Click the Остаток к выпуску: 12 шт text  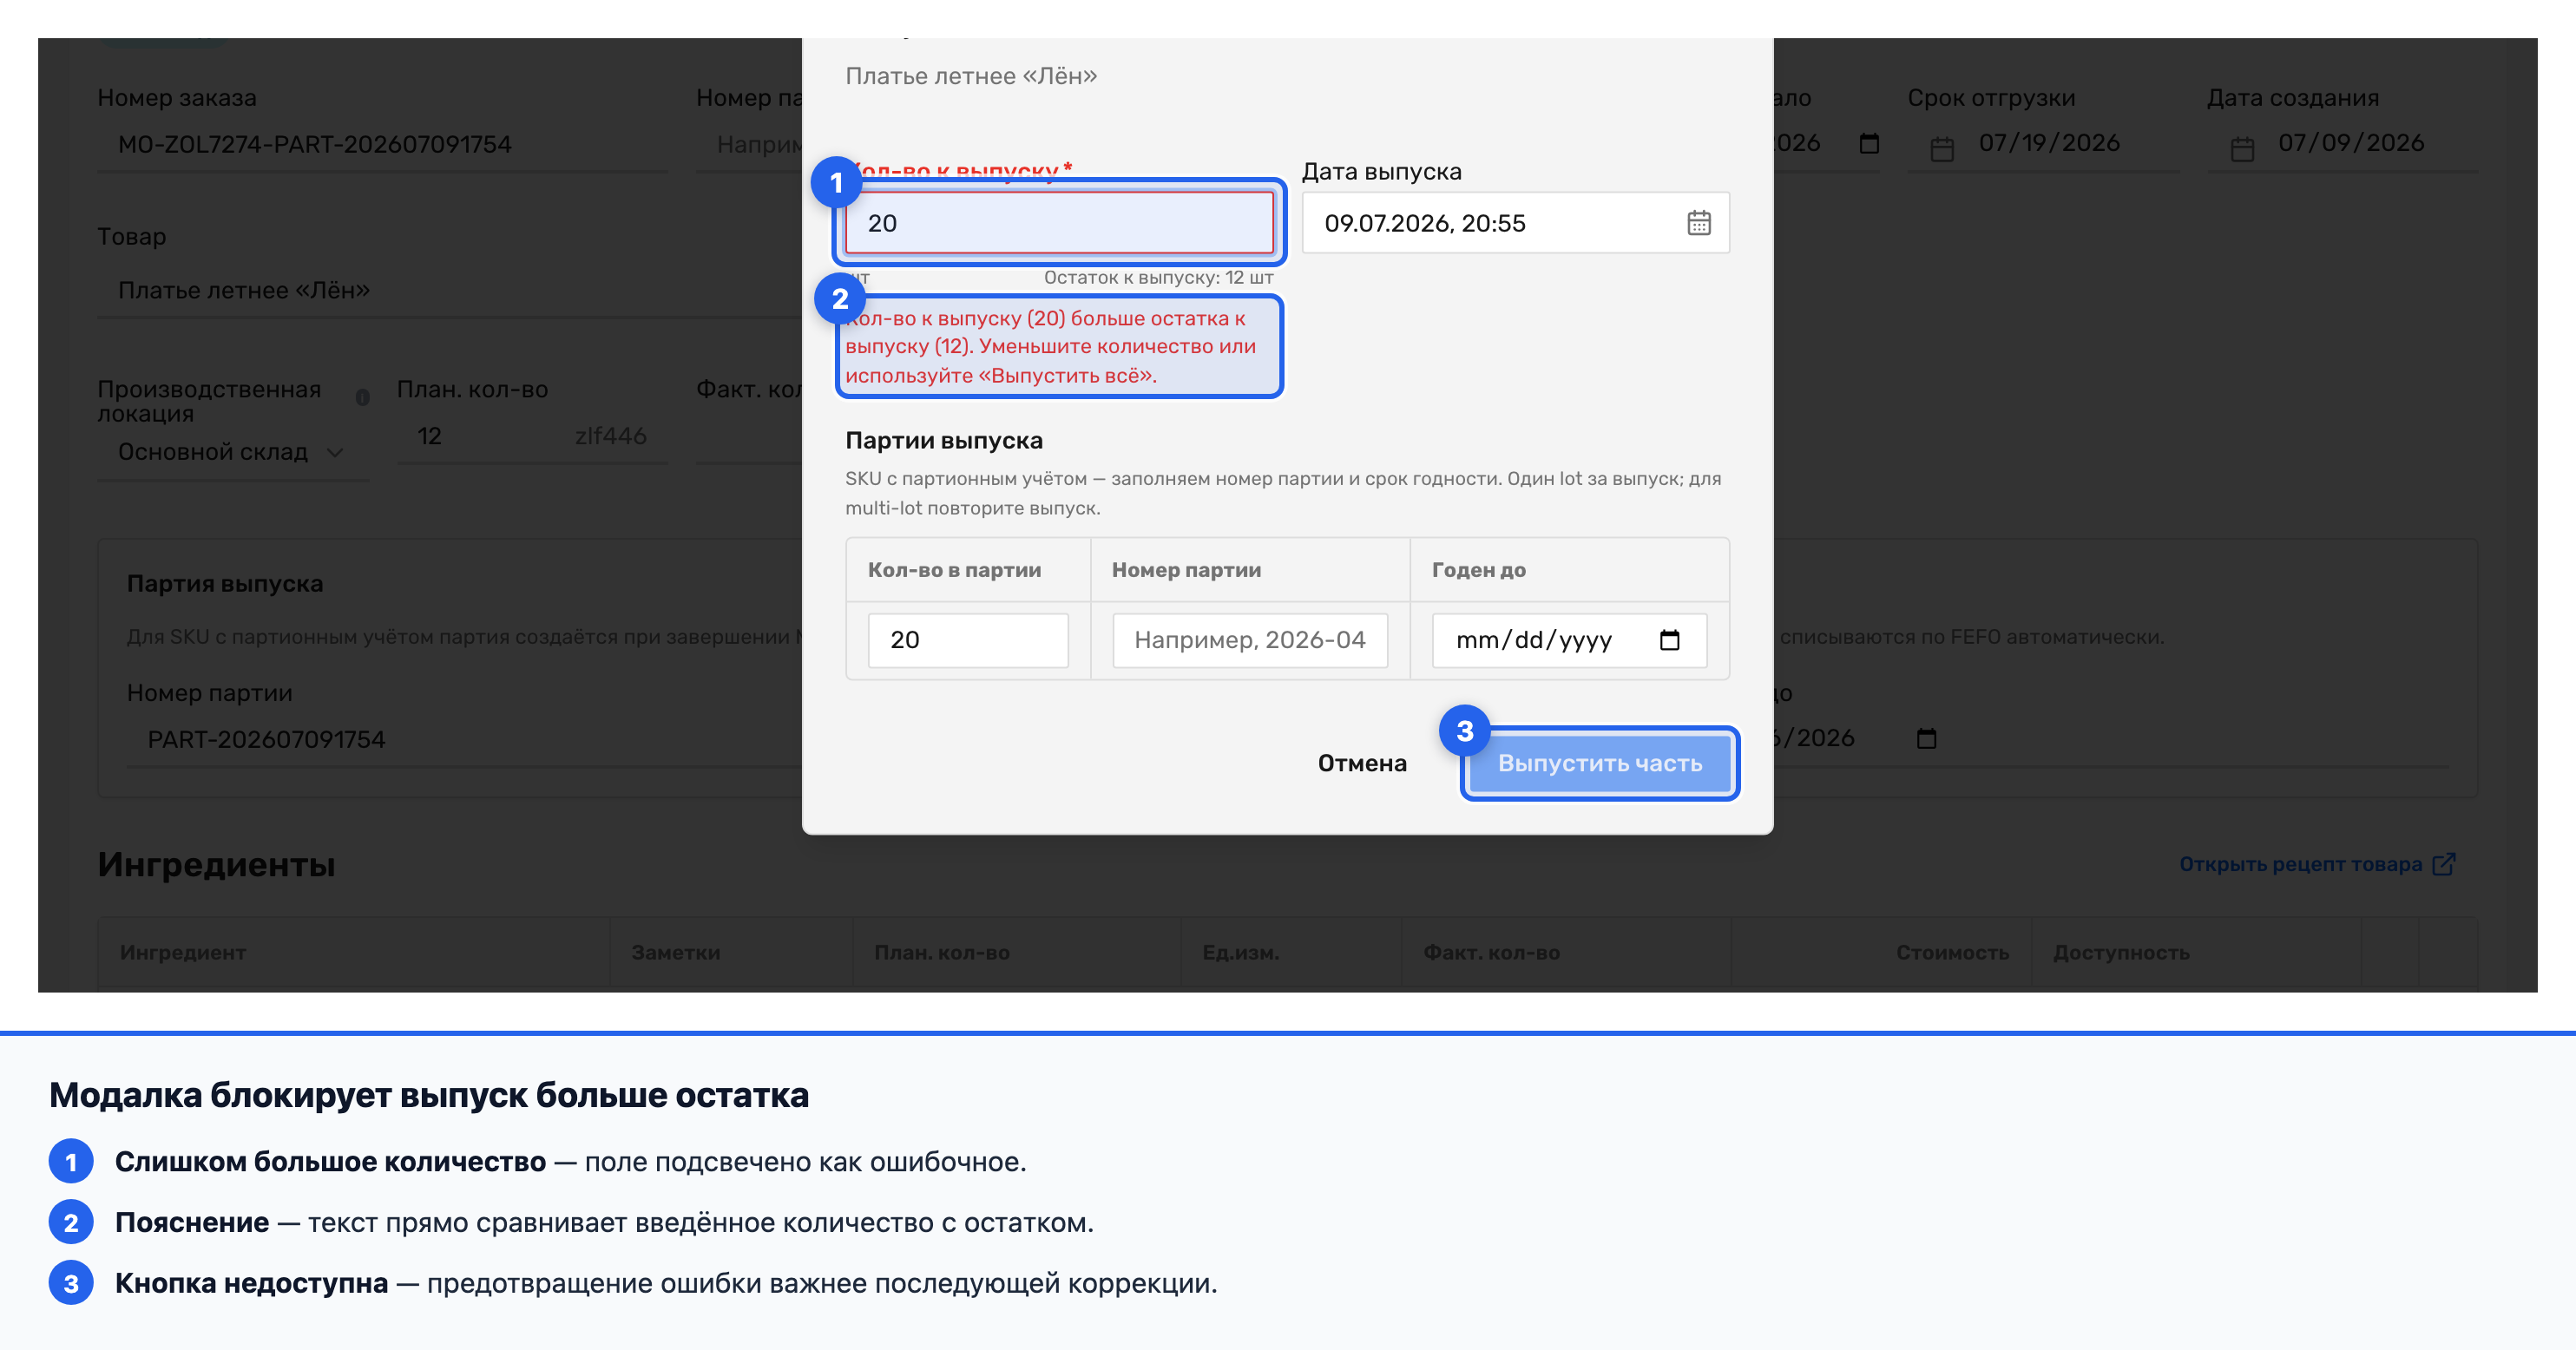click(x=1158, y=277)
